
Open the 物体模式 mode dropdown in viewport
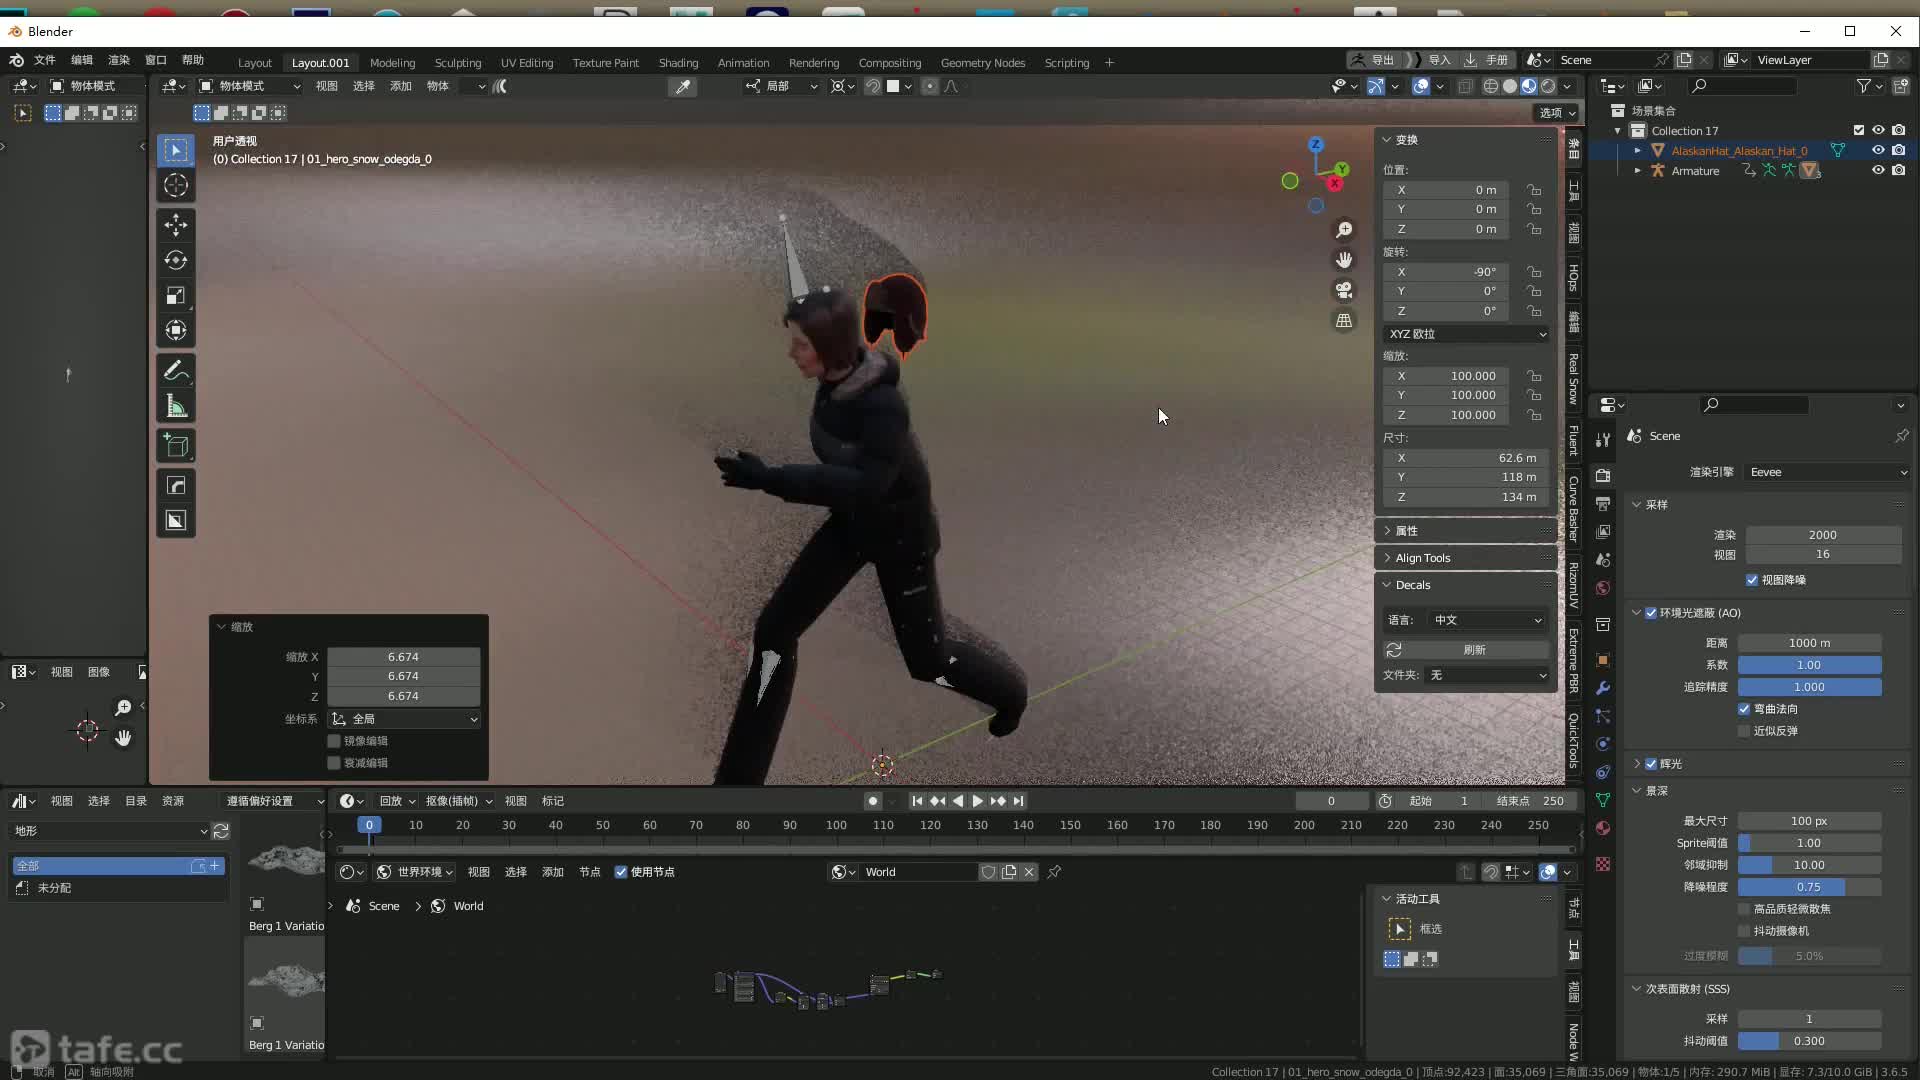(250, 86)
